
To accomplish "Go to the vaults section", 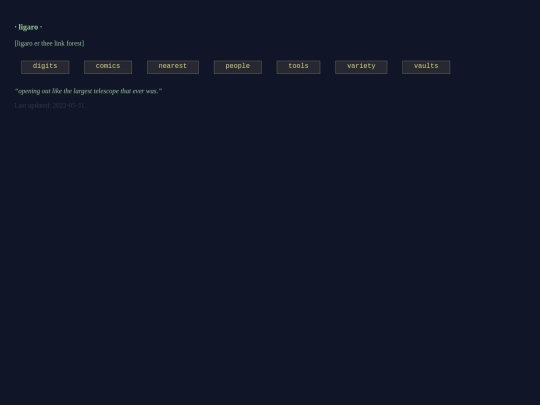I will click(x=426, y=67).
